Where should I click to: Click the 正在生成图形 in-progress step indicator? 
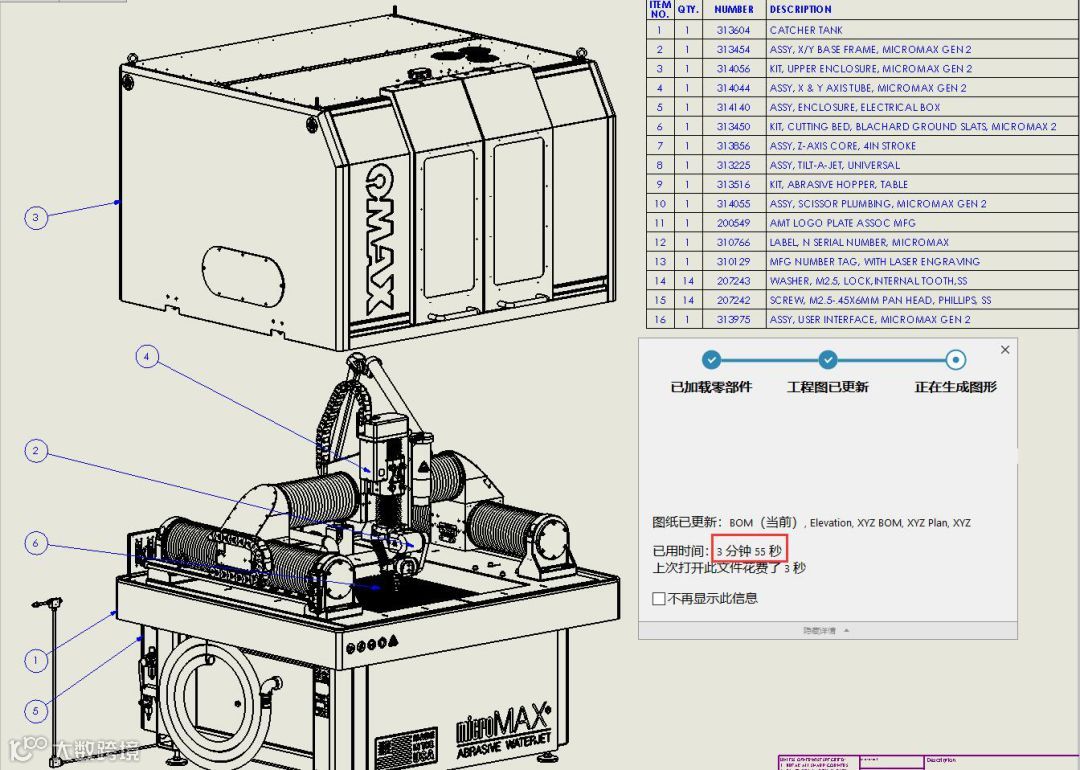click(x=955, y=360)
